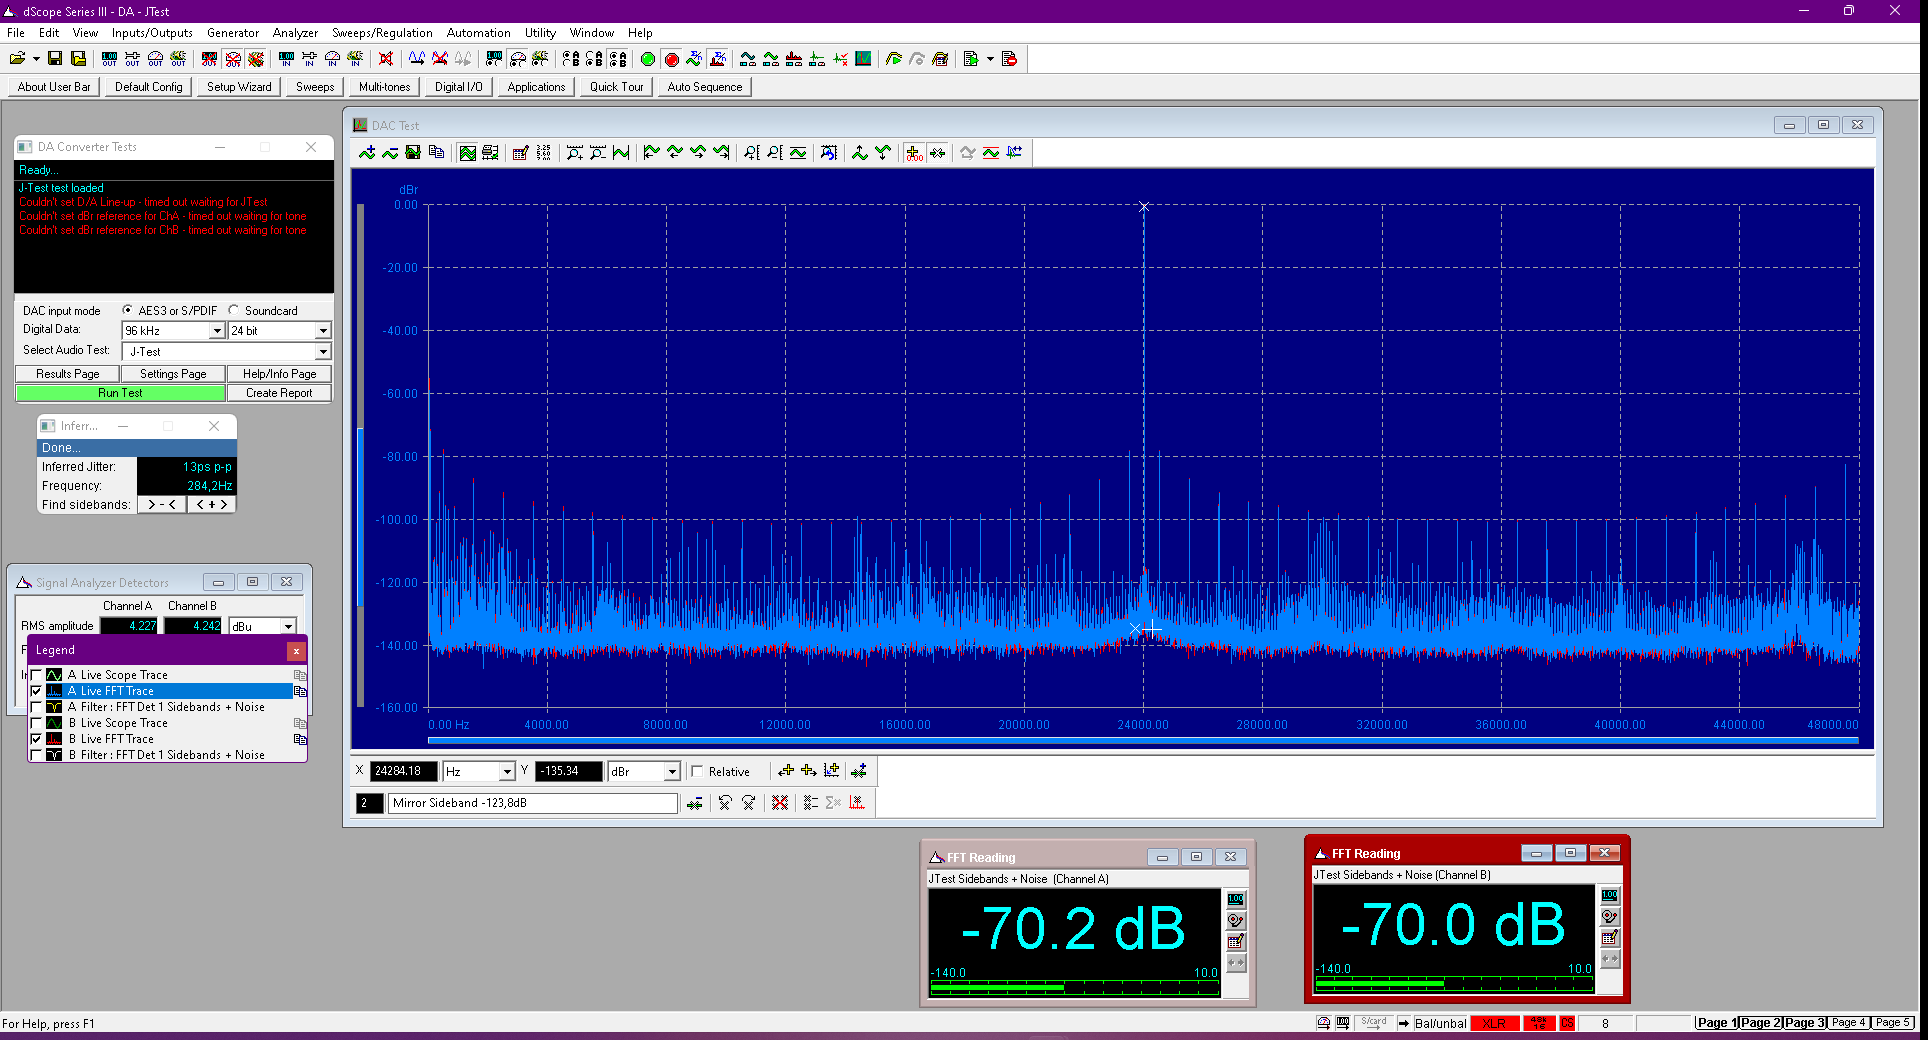The image size is (1928, 1040).
Task: Click the Delete all markers red X icon
Action: (780, 803)
